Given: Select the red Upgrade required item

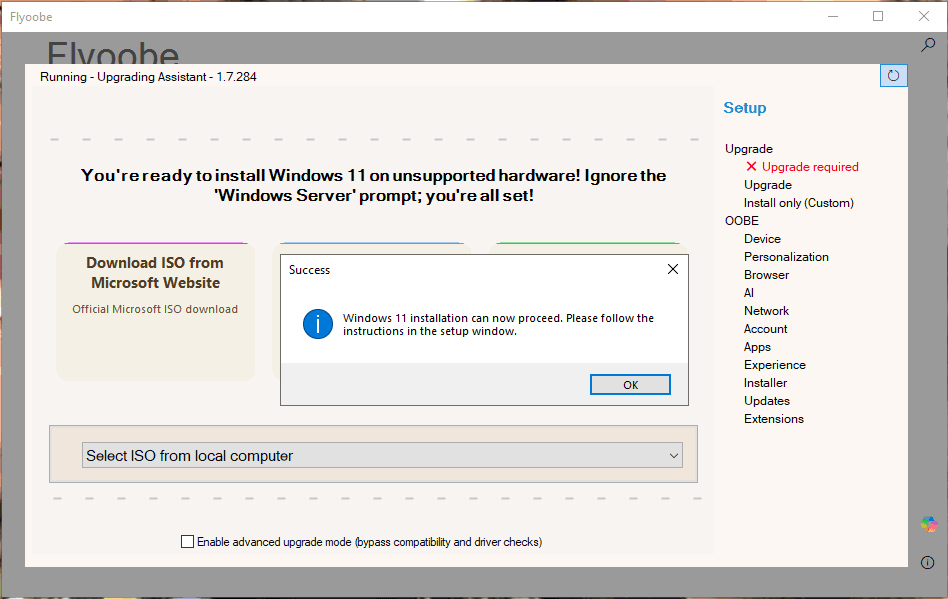Looking at the screenshot, I should point(802,167).
